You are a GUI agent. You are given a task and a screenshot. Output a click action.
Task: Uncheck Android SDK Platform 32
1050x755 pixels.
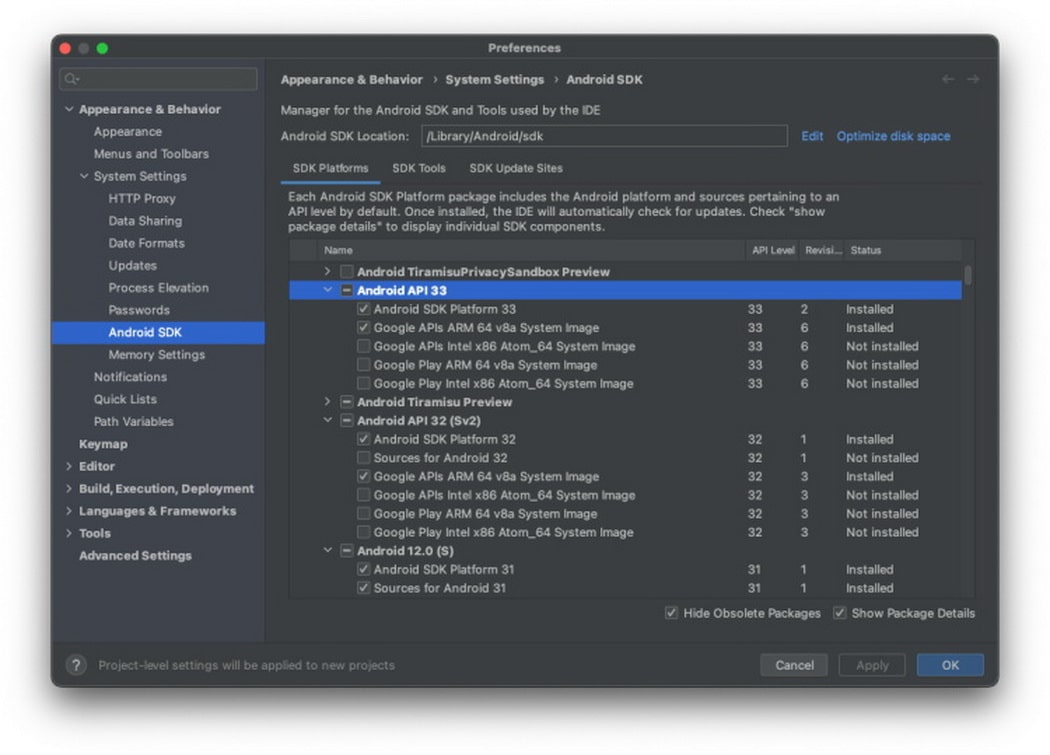click(363, 439)
